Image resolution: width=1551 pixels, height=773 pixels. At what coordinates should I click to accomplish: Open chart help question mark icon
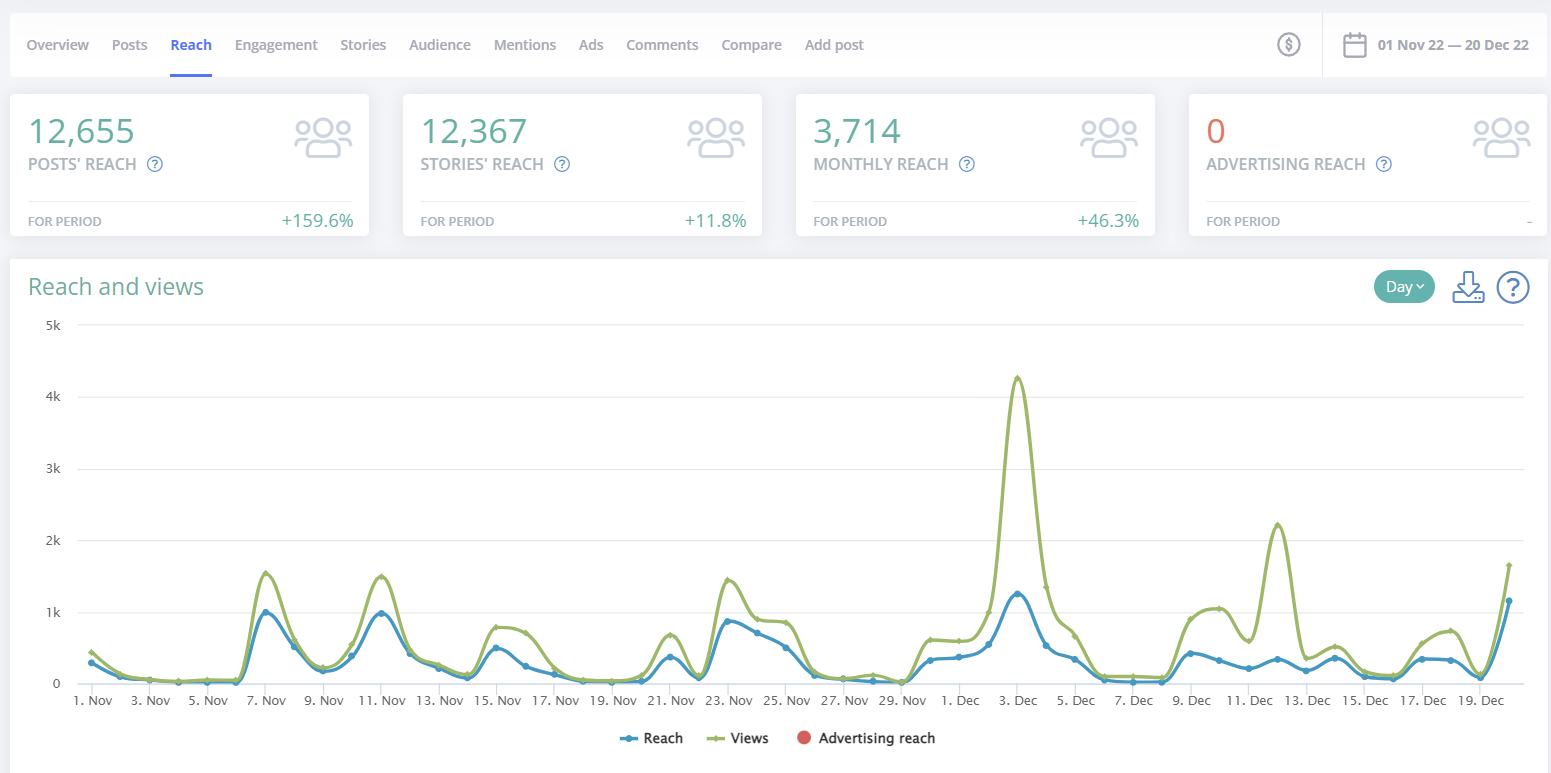pyautogui.click(x=1512, y=287)
